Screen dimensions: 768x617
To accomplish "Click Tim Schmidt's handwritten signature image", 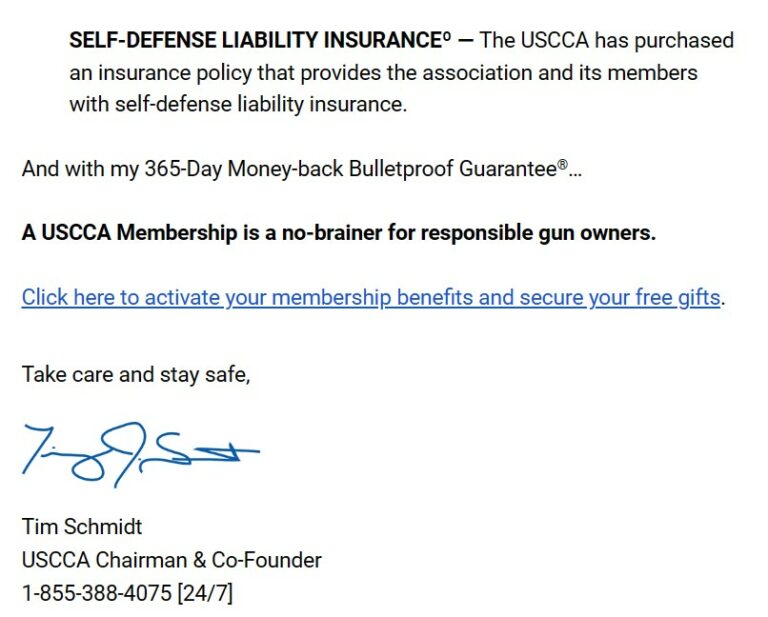I will point(139,453).
